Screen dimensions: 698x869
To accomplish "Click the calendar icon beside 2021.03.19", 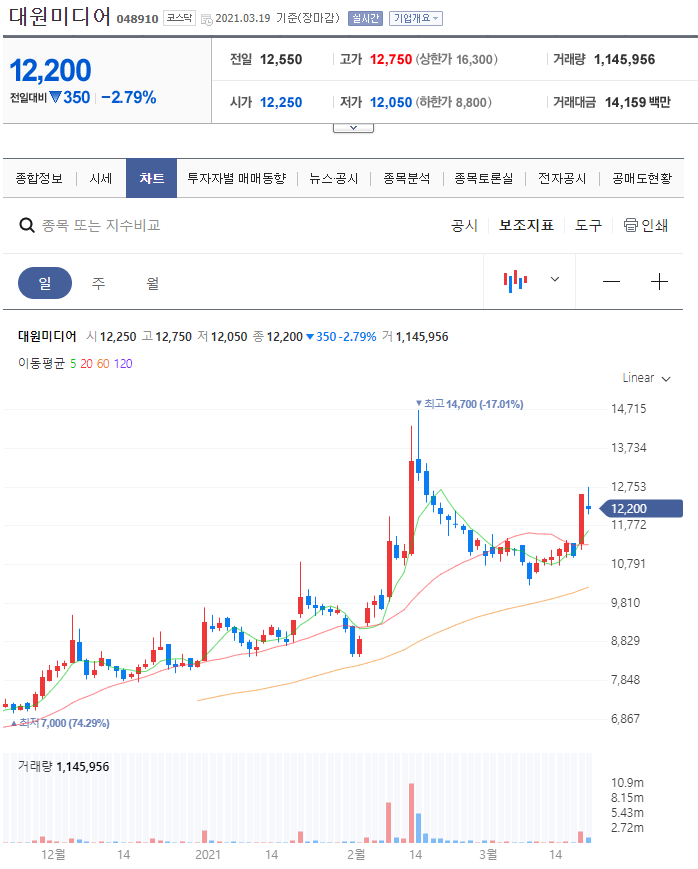I will pos(206,19).
